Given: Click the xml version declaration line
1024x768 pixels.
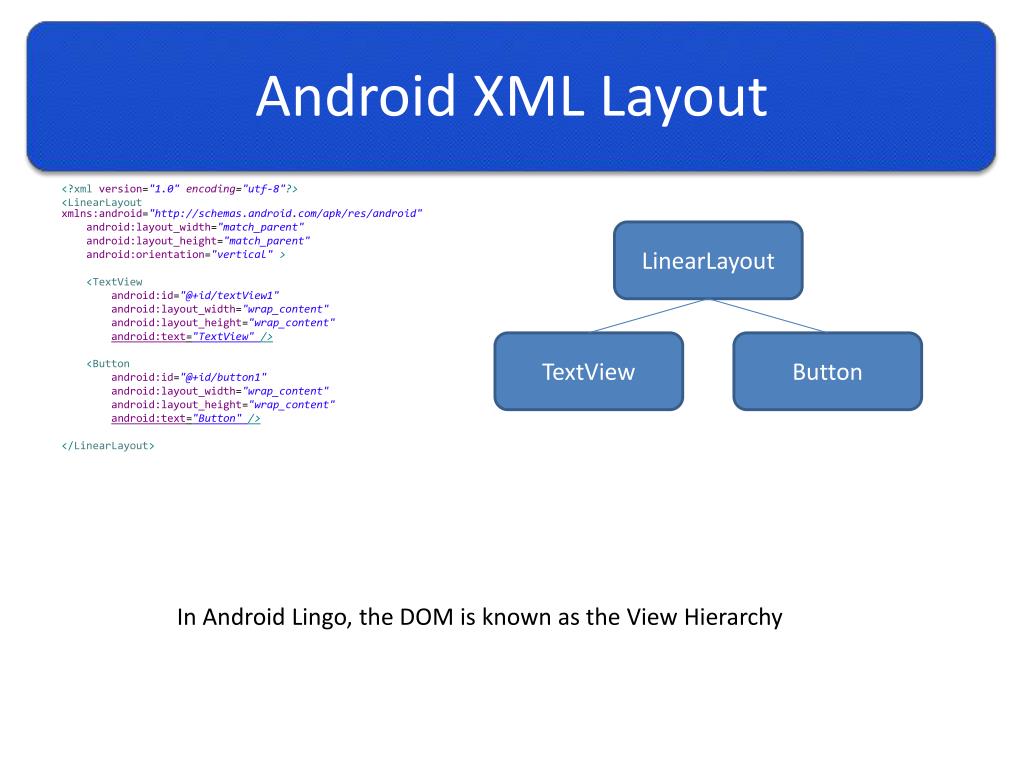Looking at the screenshot, I should coord(180,189).
